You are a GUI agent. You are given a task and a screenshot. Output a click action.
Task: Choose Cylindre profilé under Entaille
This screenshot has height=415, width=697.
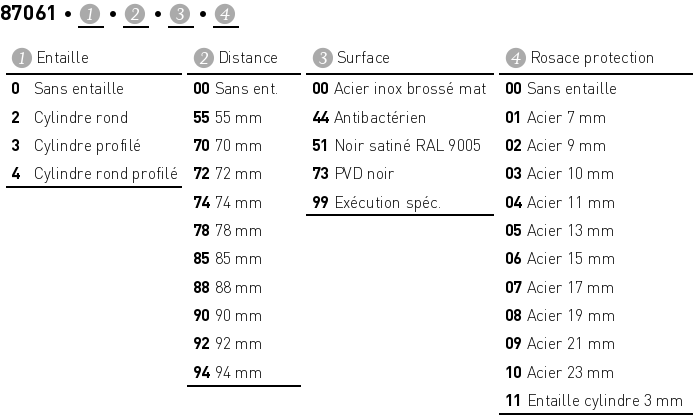(87, 145)
